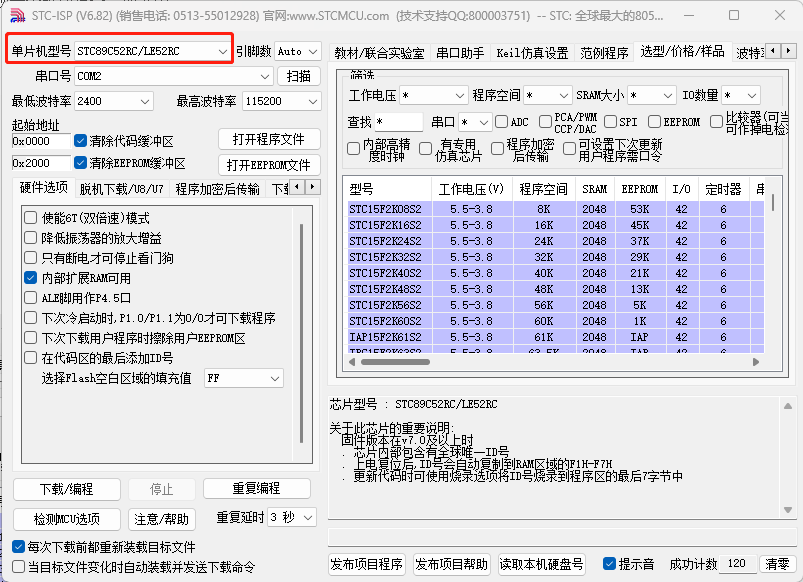The height and width of the screenshot is (582, 803).
Task: Click 打开EEPROM文件 button
Action: [269, 165]
